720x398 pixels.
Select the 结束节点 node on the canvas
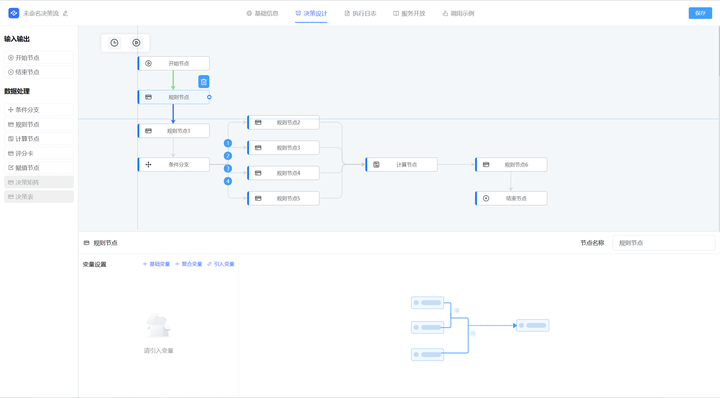tap(511, 198)
